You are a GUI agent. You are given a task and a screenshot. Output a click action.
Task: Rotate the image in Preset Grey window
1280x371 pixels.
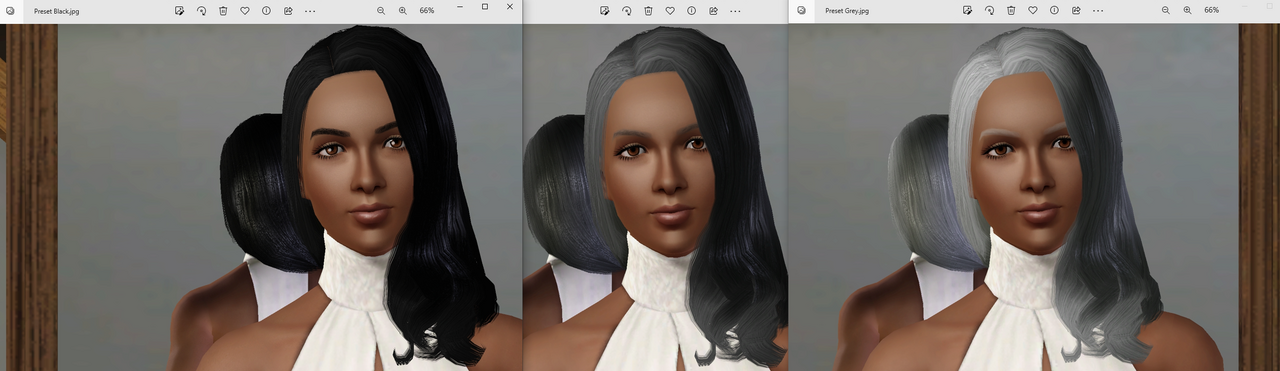pyautogui.click(x=990, y=10)
